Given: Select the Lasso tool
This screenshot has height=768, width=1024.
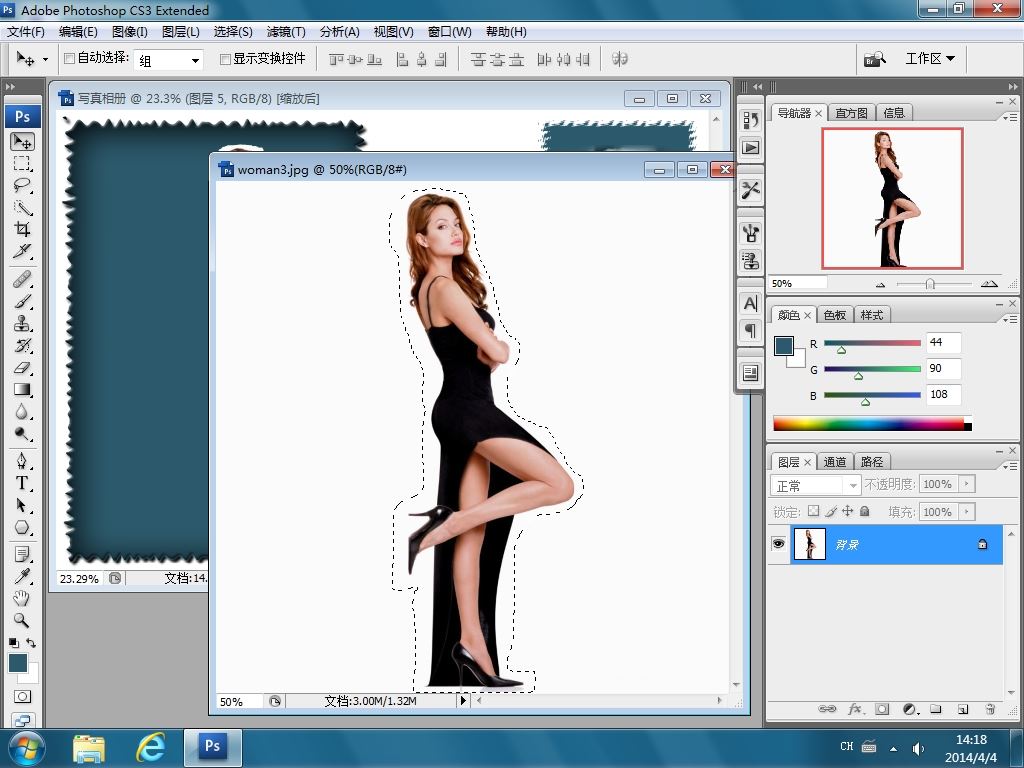Looking at the screenshot, I should click(x=22, y=186).
